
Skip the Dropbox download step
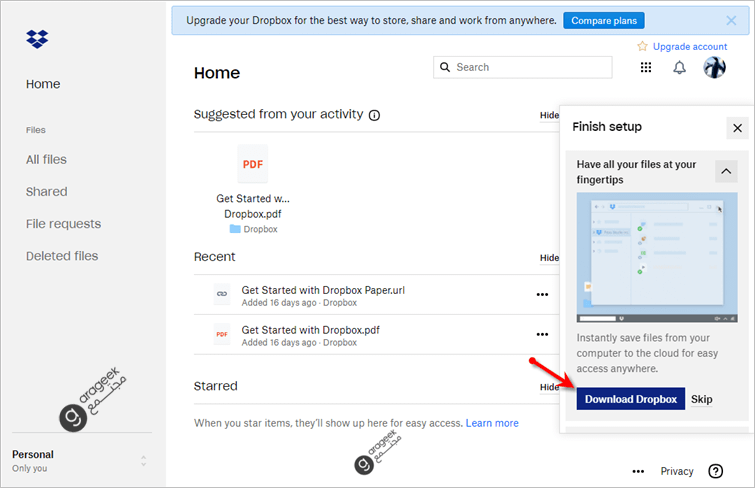click(x=702, y=399)
